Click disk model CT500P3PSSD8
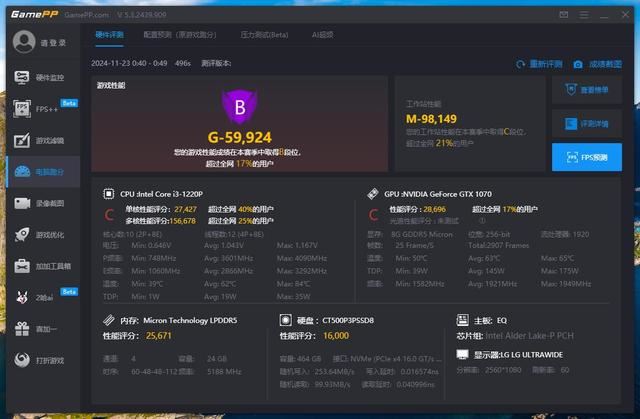The width and height of the screenshot is (640, 419). [348, 320]
